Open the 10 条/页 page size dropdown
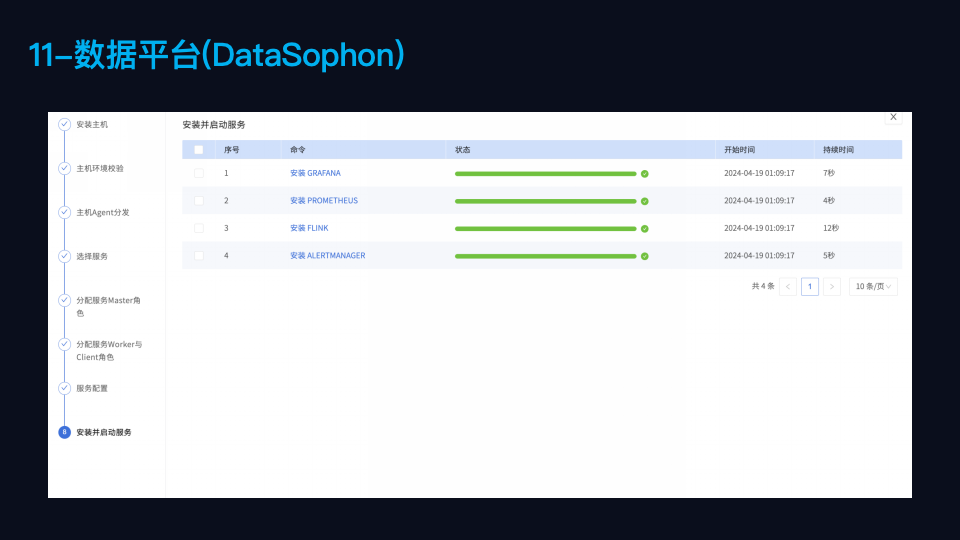960x540 pixels. 873,287
